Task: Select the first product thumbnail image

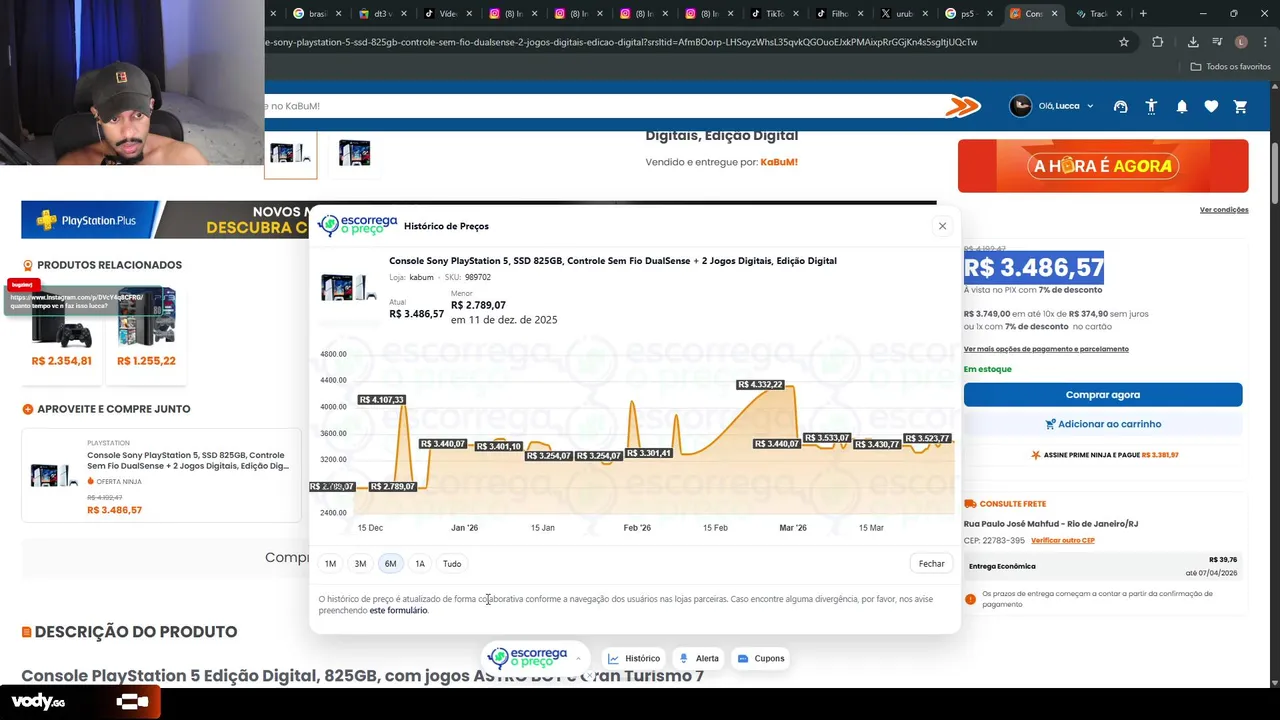Action: point(290,153)
